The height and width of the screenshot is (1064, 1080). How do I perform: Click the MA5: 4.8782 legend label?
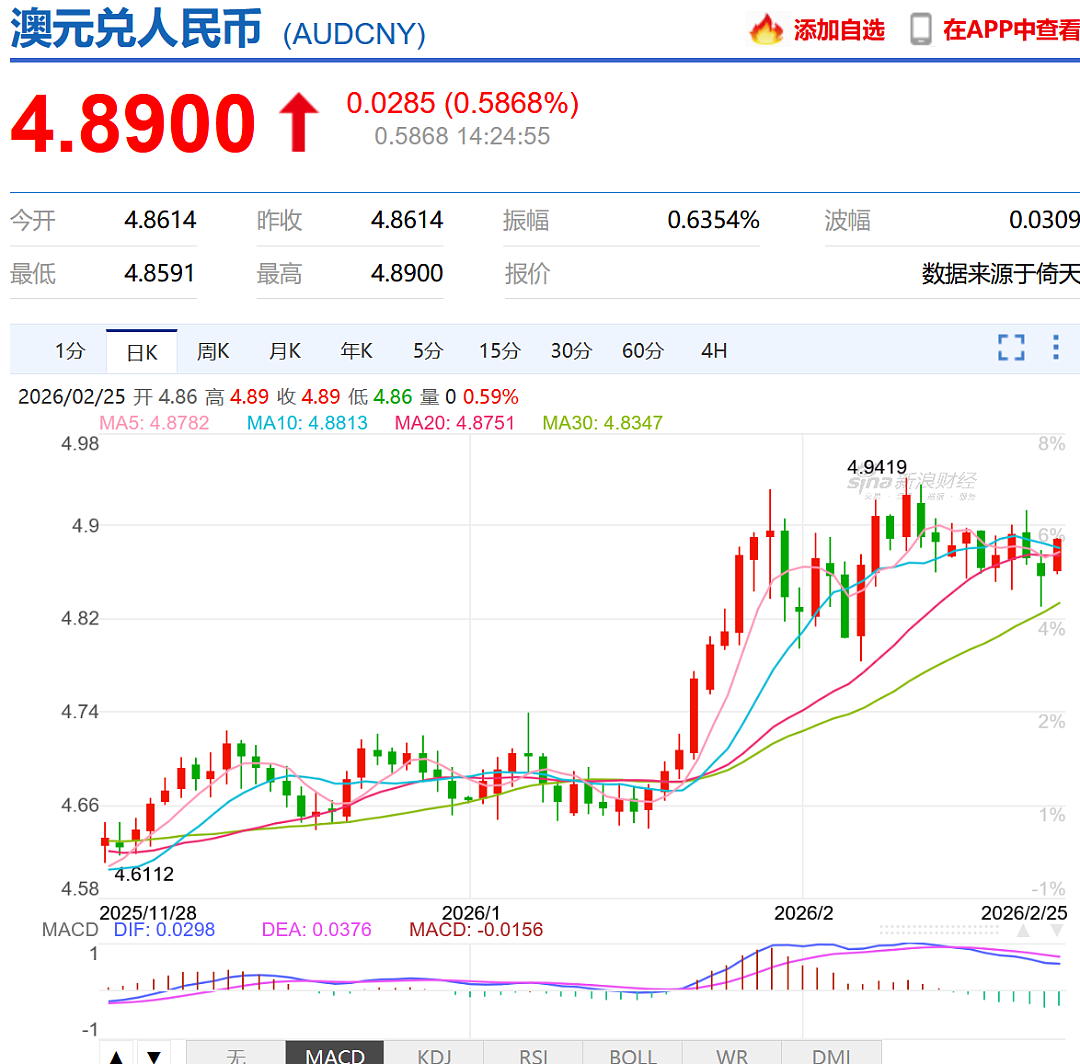point(154,423)
